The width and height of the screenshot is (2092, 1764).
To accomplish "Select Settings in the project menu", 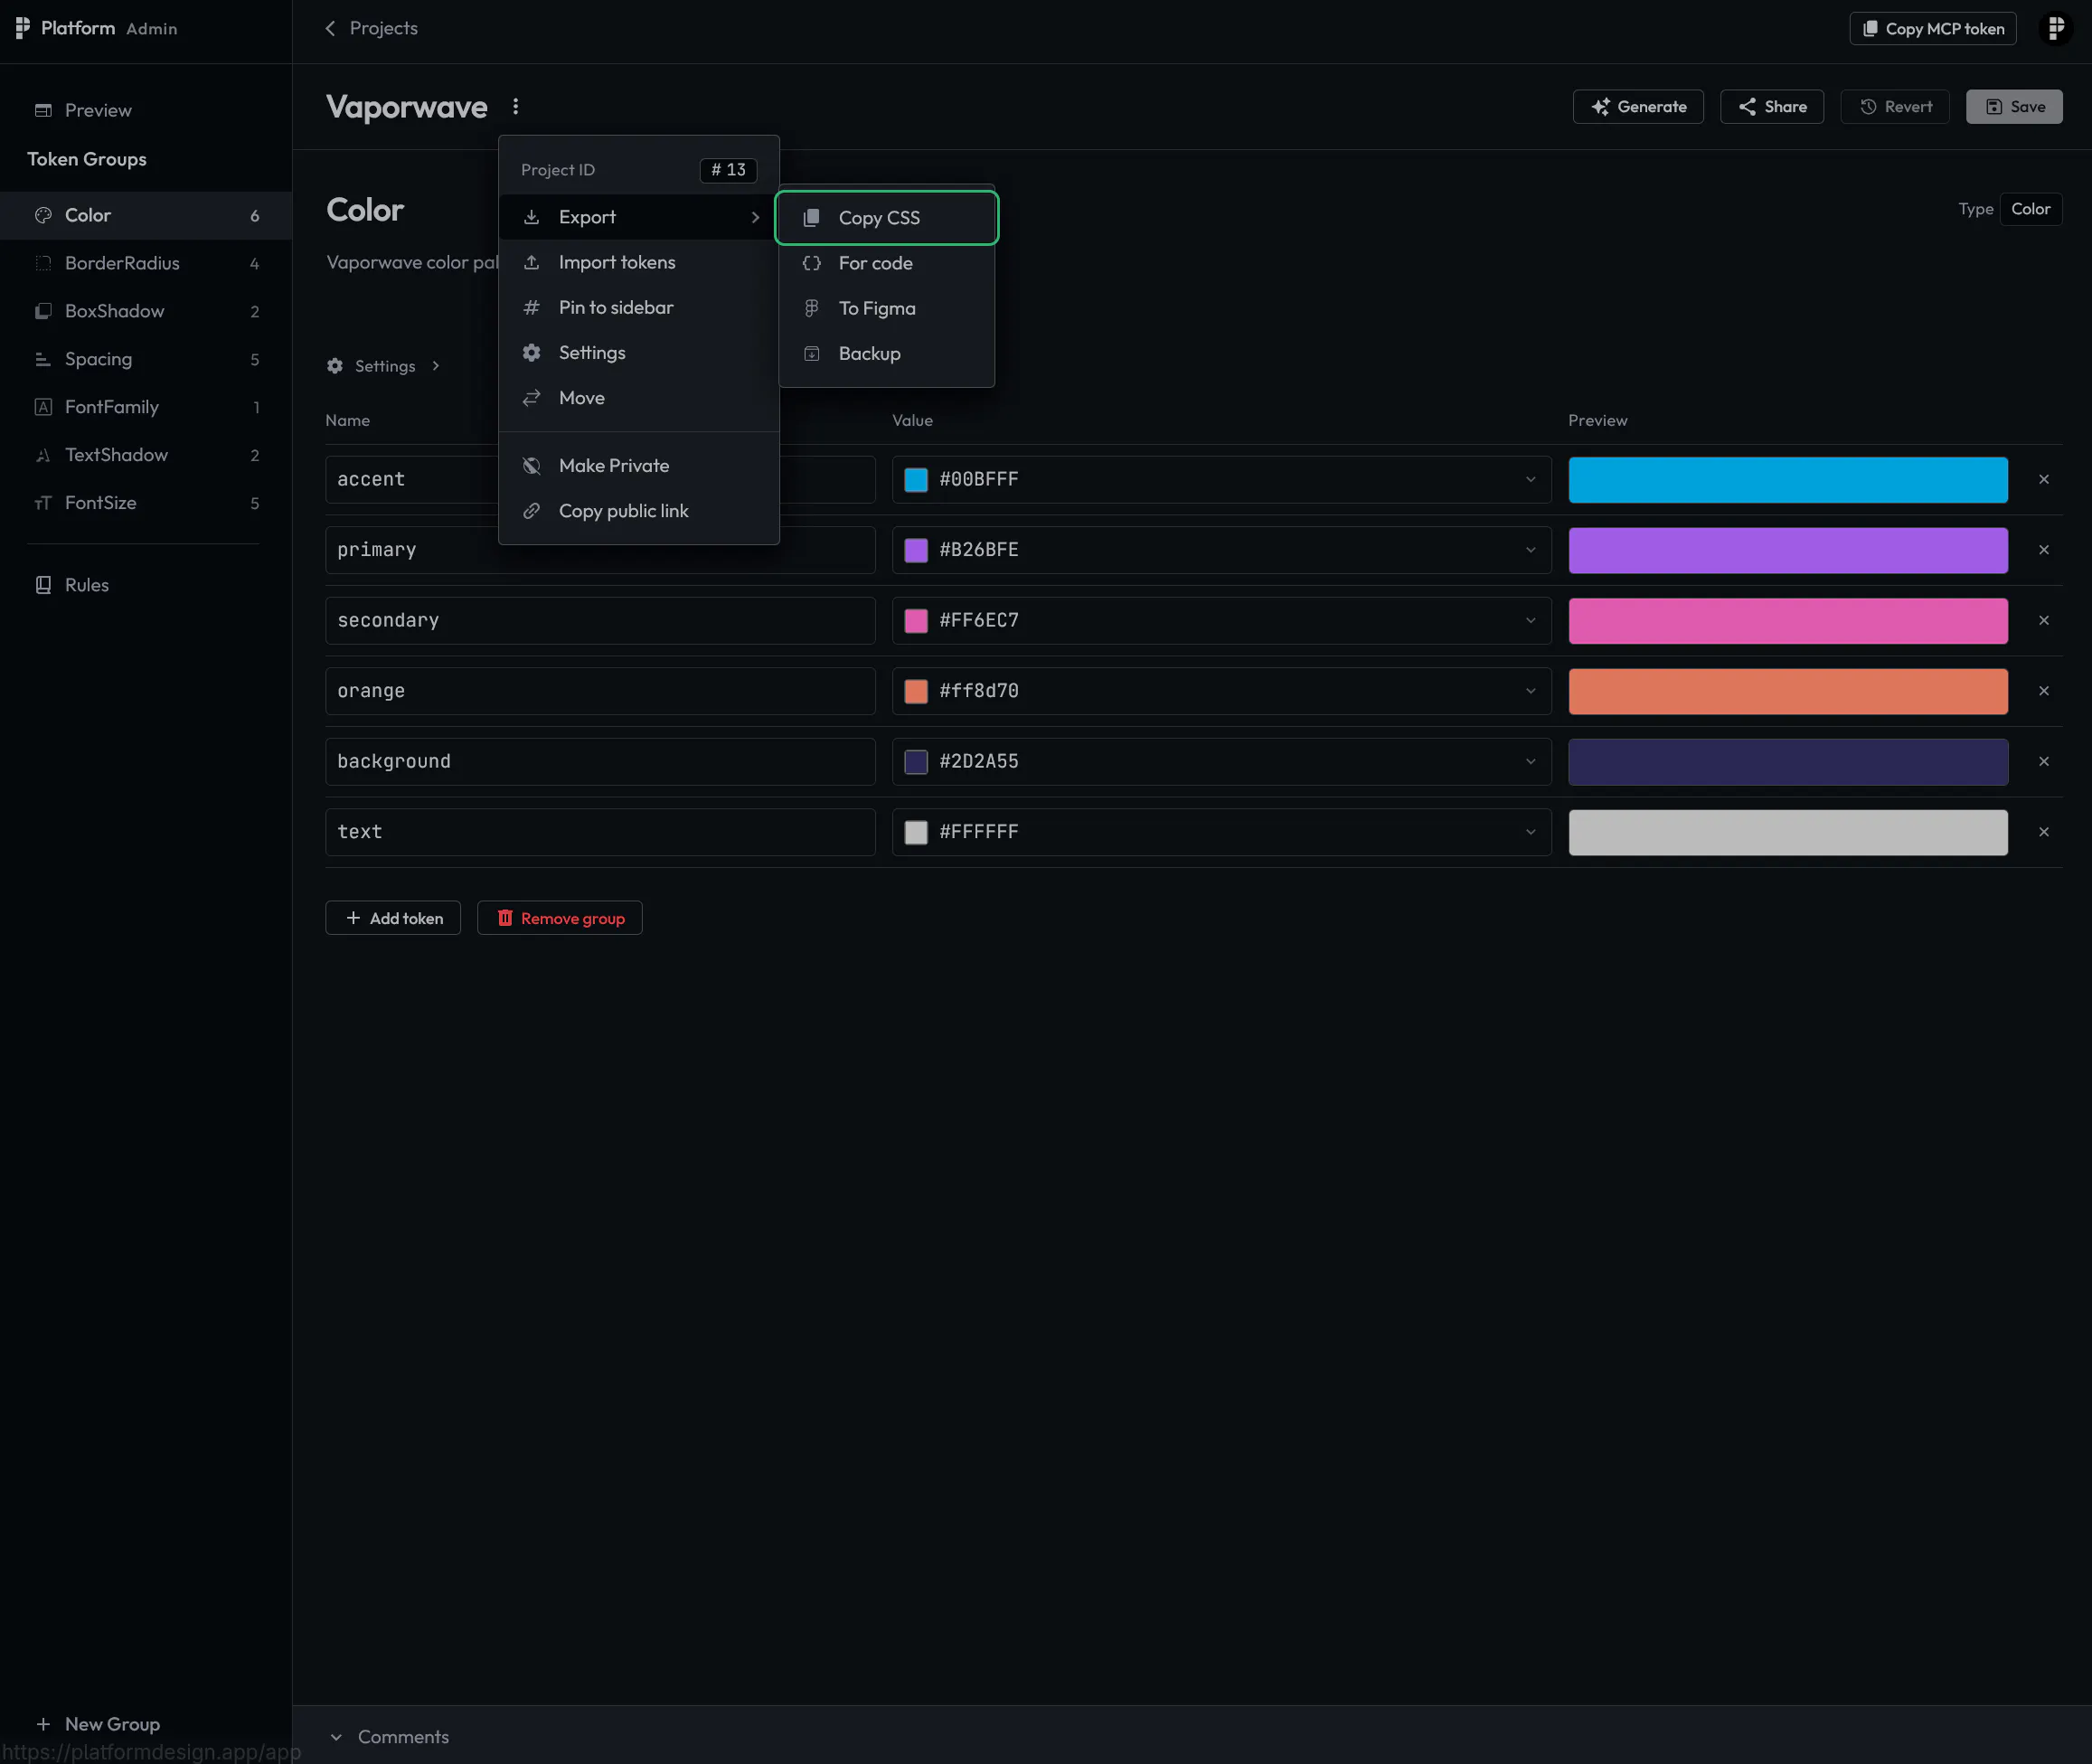I will 639,353.
